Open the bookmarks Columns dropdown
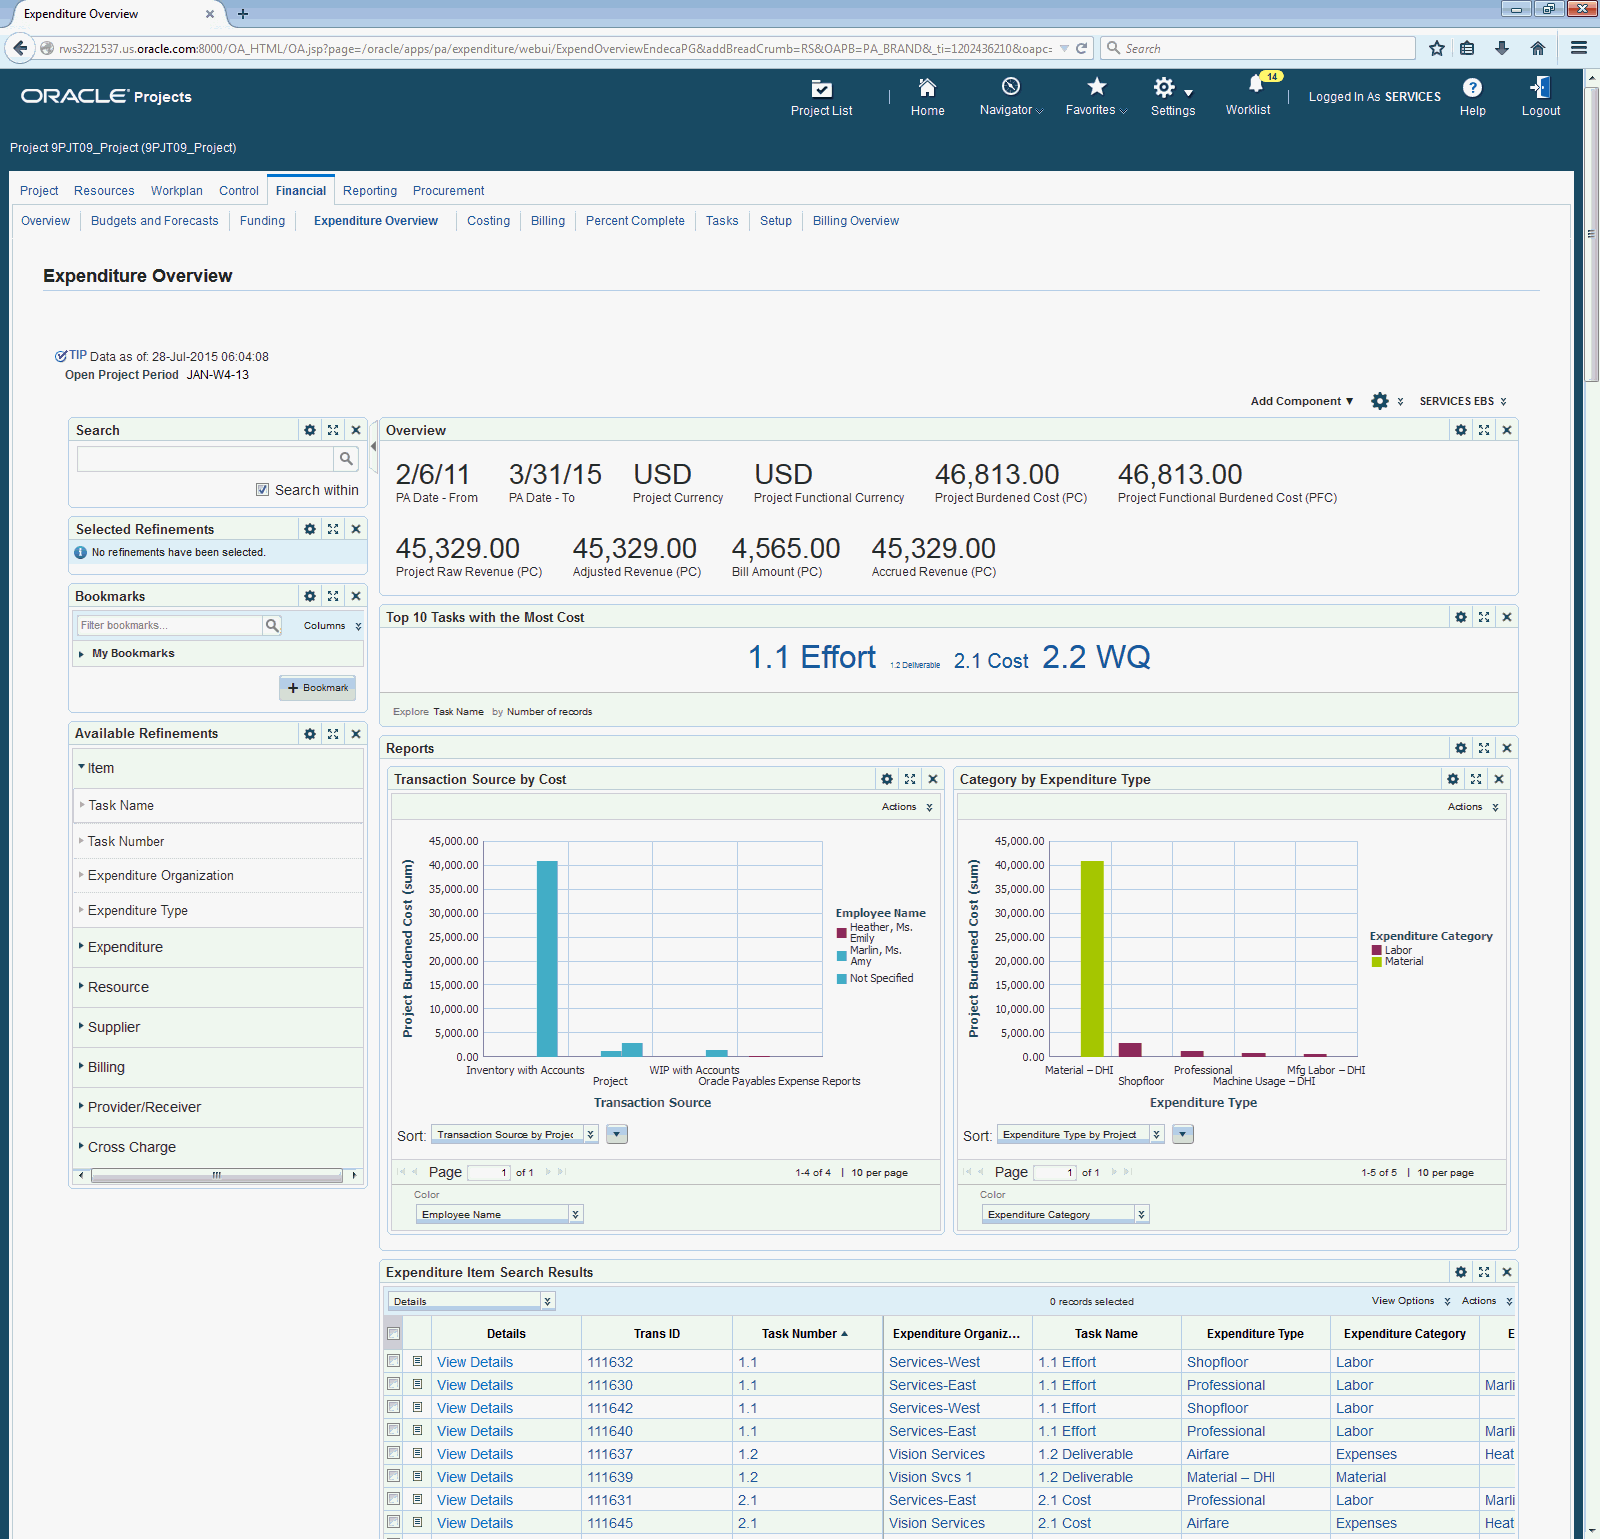This screenshot has width=1600, height=1539. point(333,626)
